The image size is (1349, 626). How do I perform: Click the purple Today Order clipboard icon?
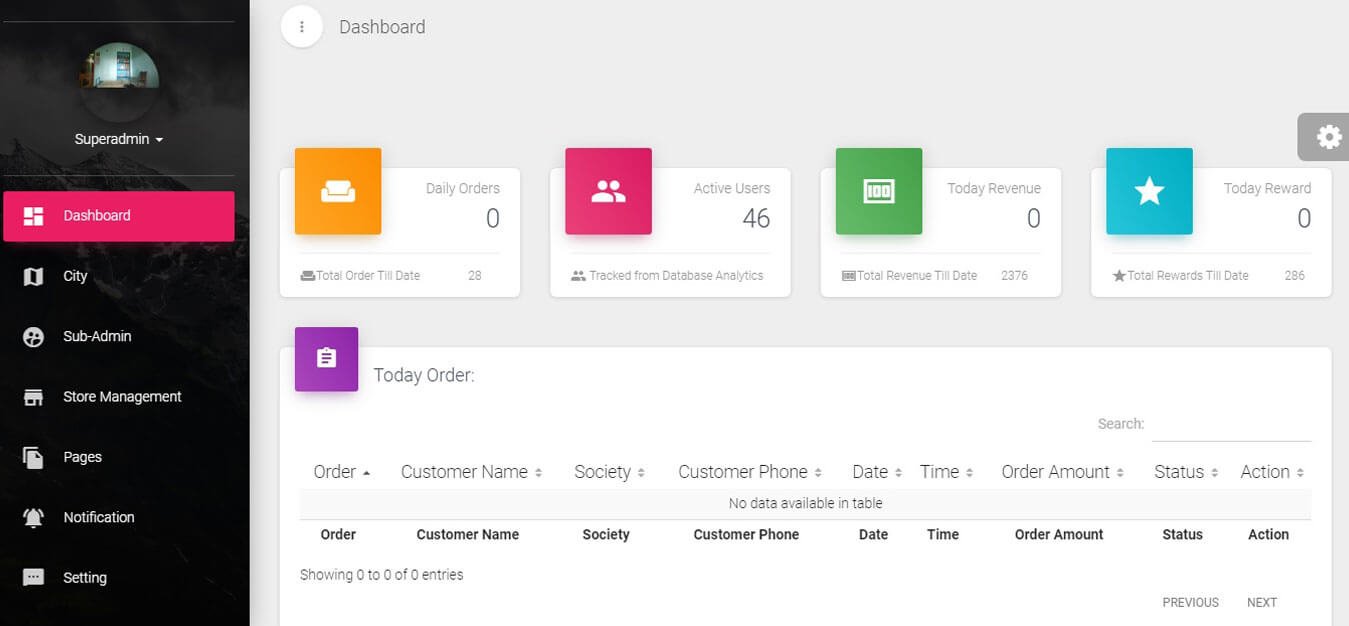pyautogui.click(x=326, y=358)
